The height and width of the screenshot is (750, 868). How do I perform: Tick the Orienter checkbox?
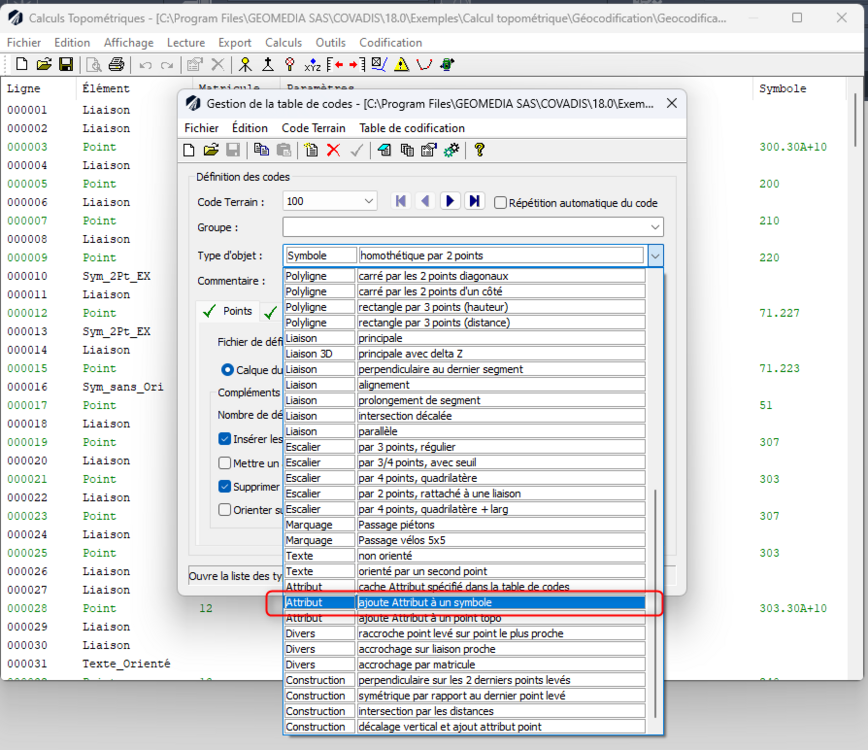click(x=224, y=509)
